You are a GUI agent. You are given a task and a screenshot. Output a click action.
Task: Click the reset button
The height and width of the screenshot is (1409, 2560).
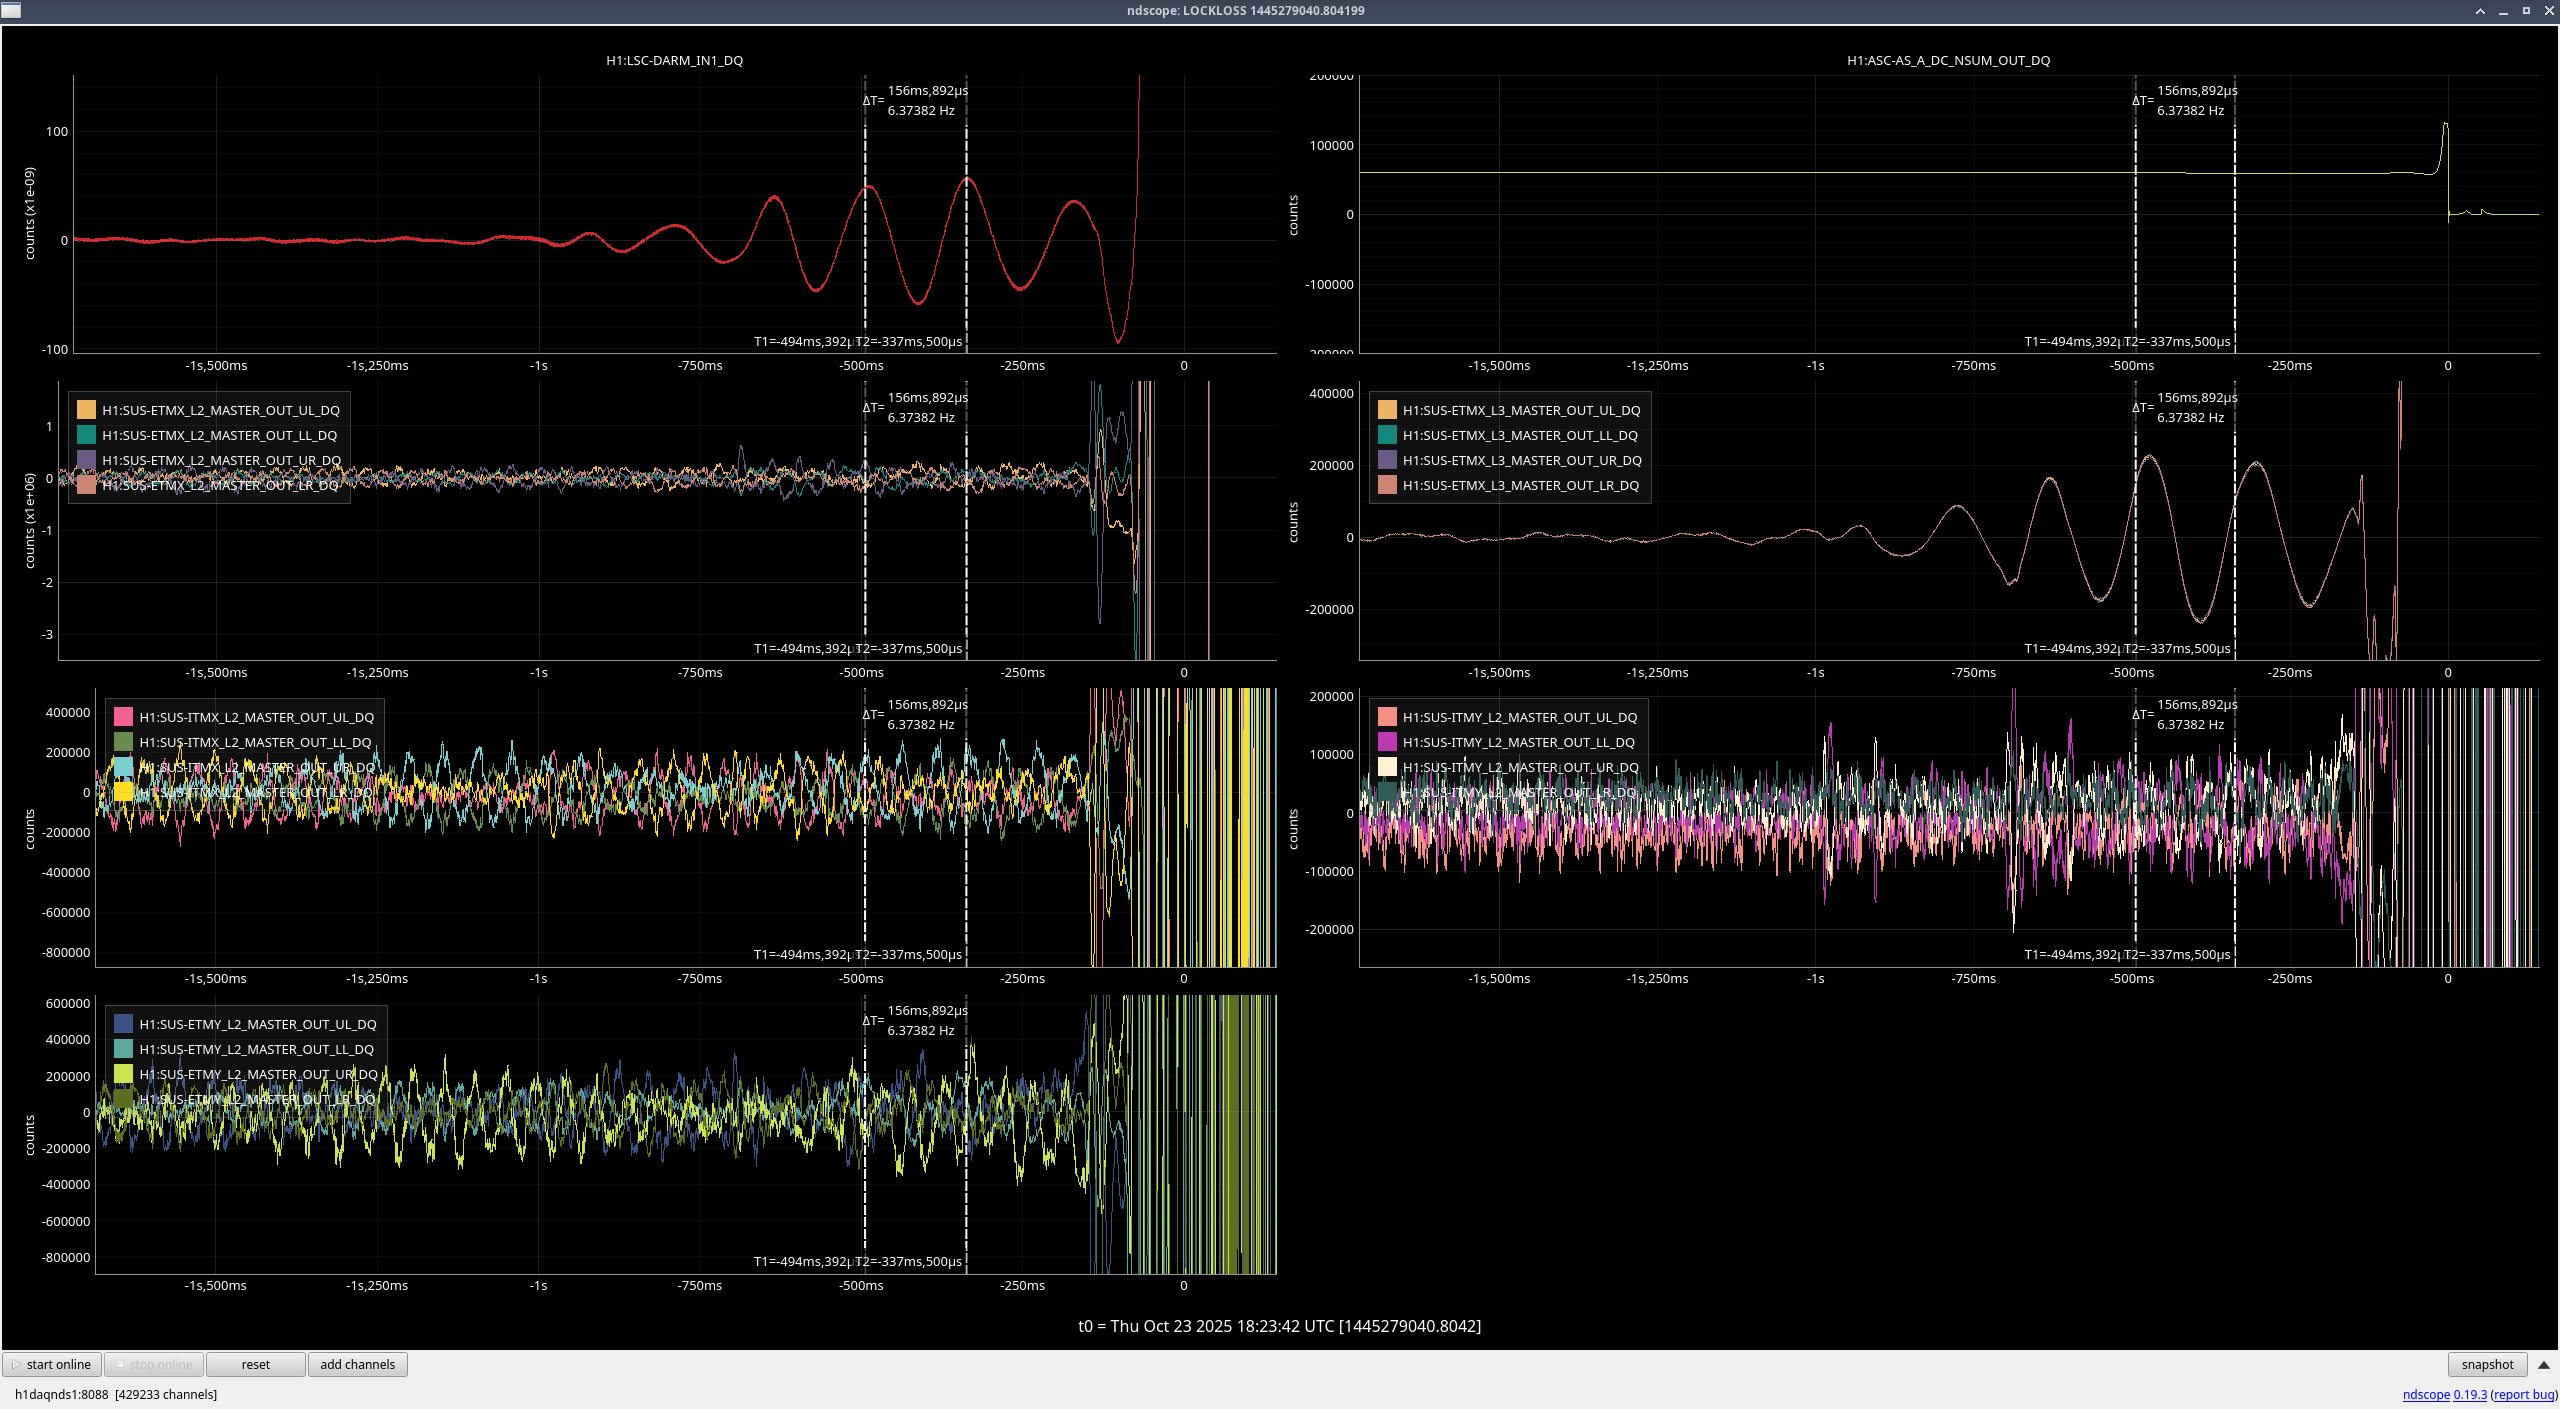click(255, 1365)
